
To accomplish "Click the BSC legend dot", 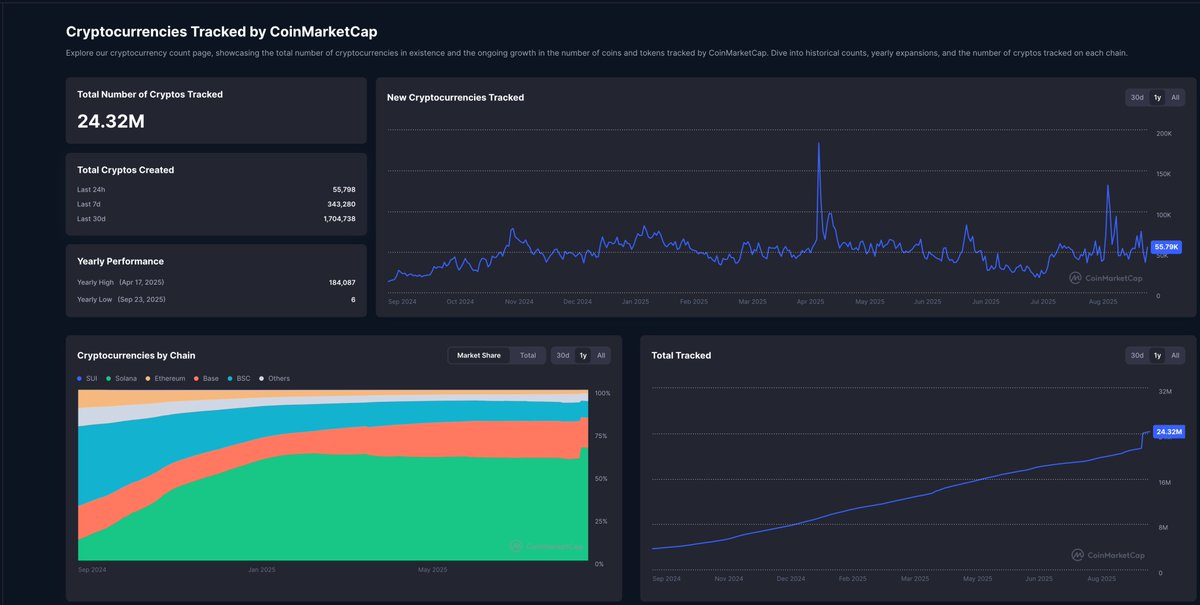I will click(x=230, y=378).
